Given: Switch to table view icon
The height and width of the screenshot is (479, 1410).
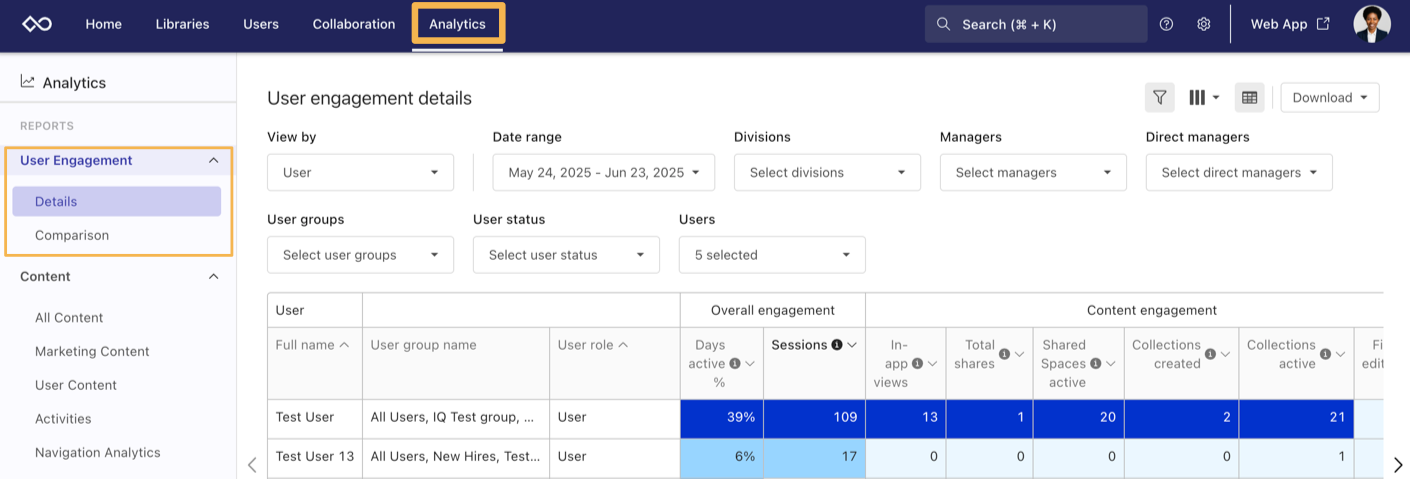Looking at the screenshot, I should [1249, 97].
